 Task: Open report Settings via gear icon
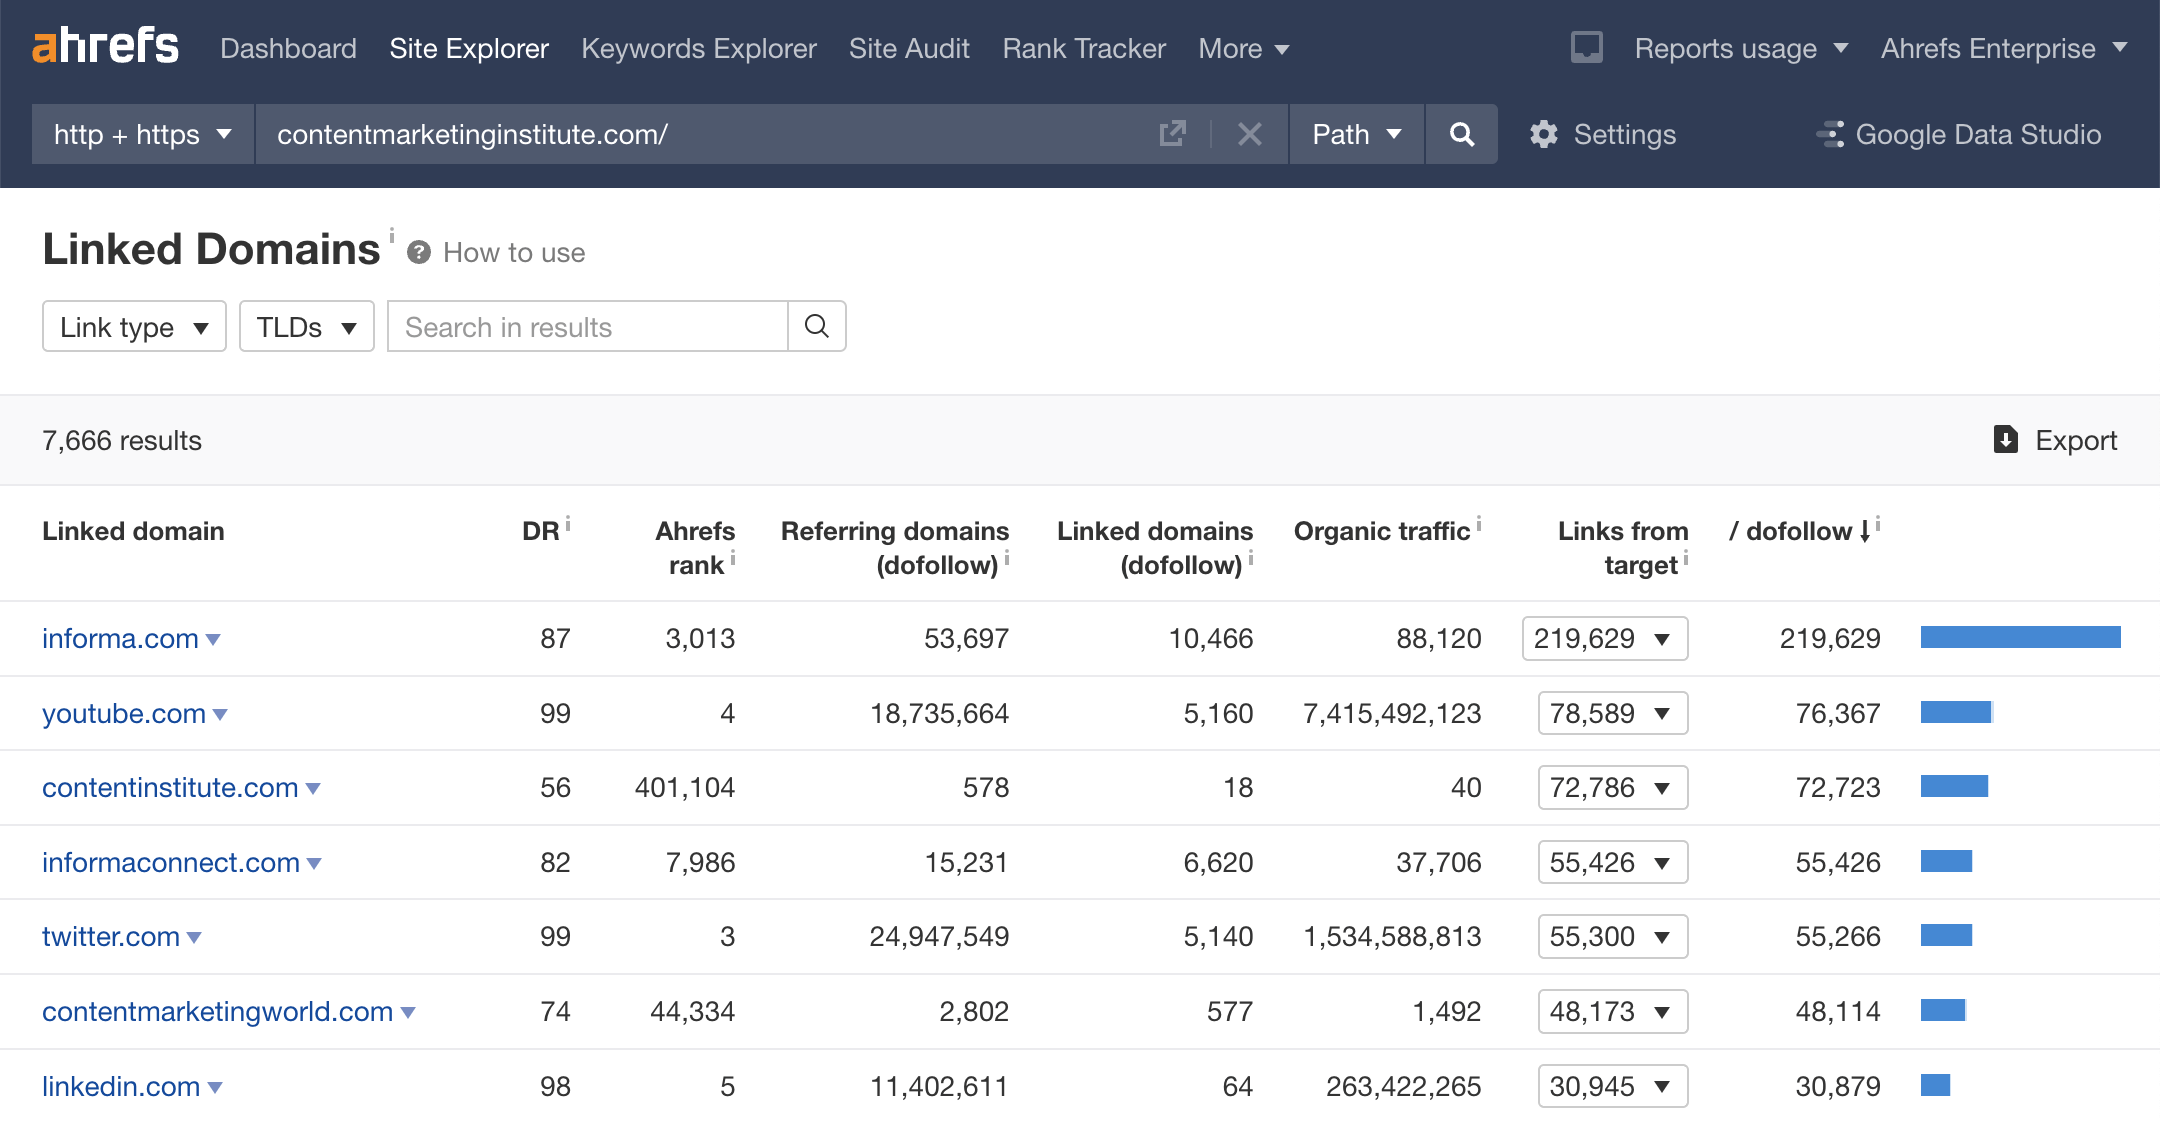[1544, 133]
